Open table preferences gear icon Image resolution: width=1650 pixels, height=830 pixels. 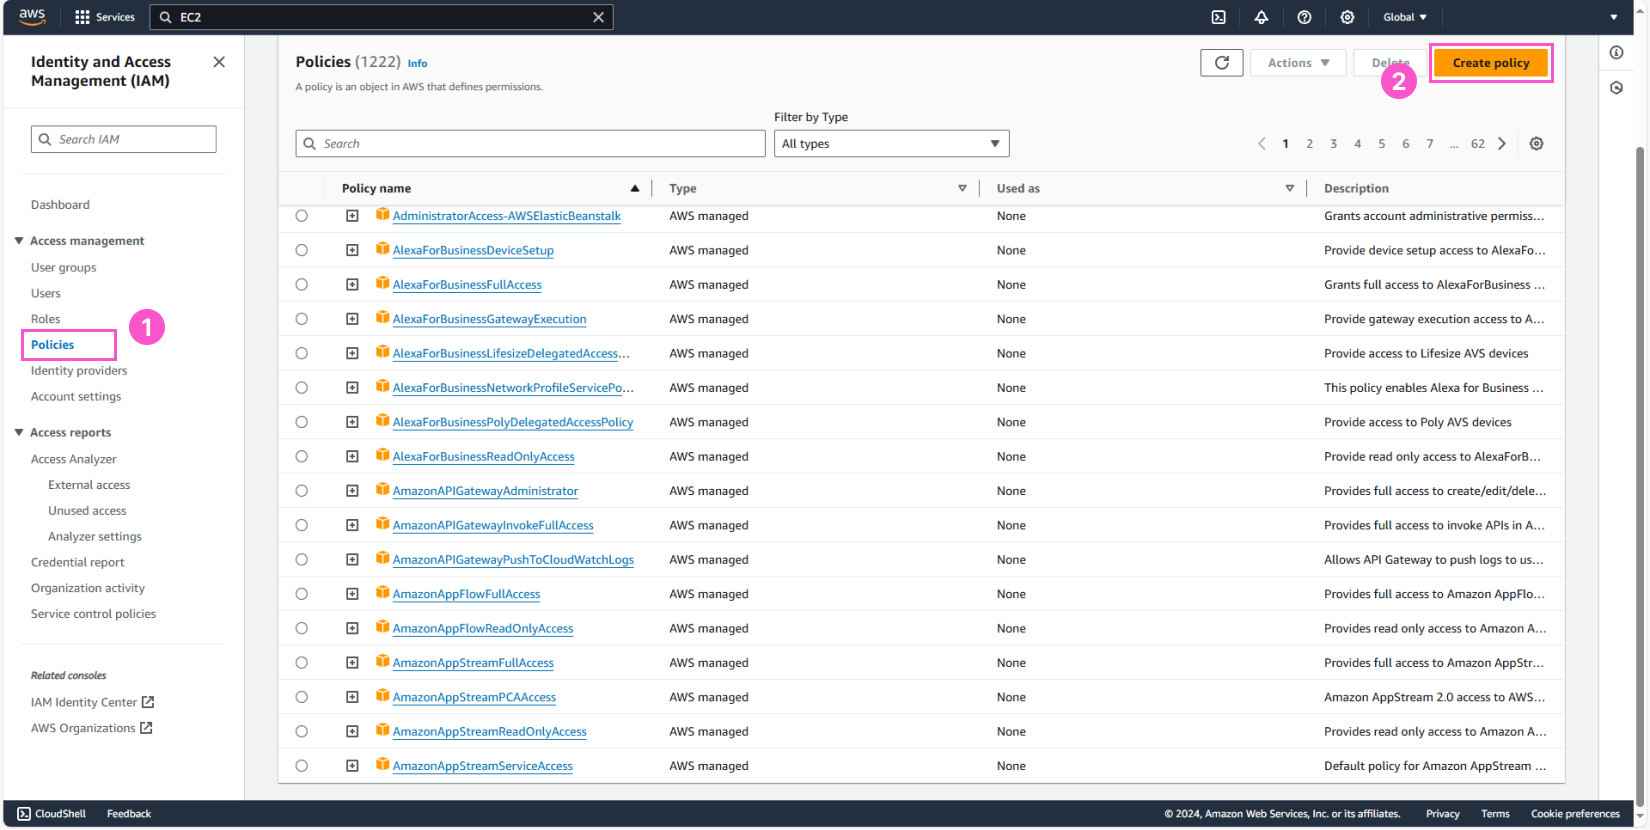pos(1536,144)
